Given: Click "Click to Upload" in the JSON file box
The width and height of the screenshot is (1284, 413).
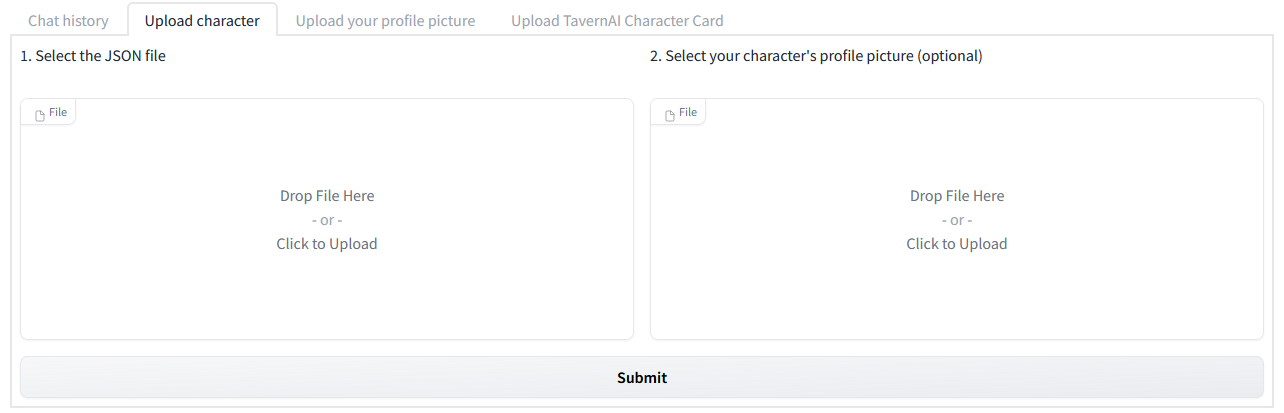Looking at the screenshot, I should 327,244.
